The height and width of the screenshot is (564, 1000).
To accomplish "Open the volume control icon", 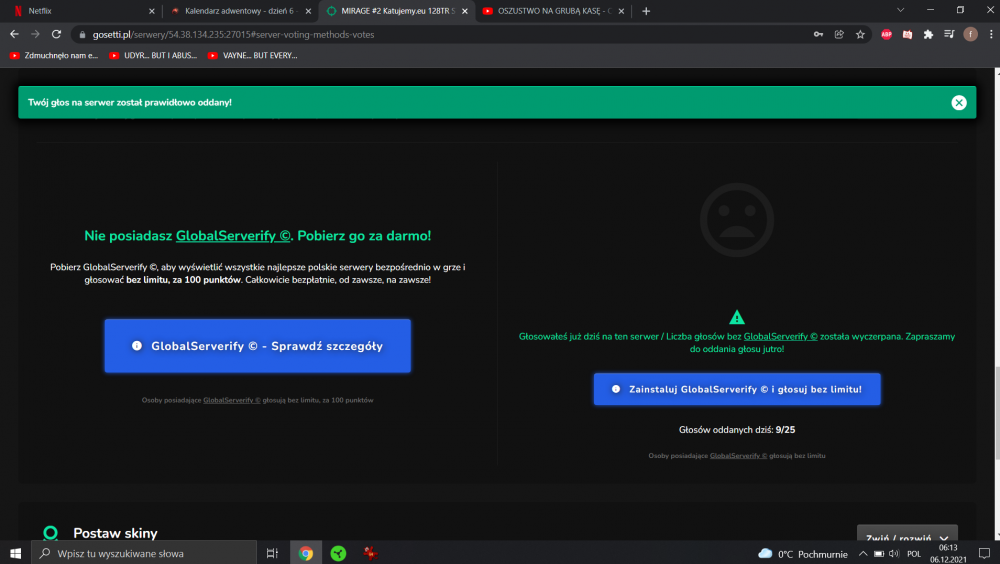I will tap(893, 554).
